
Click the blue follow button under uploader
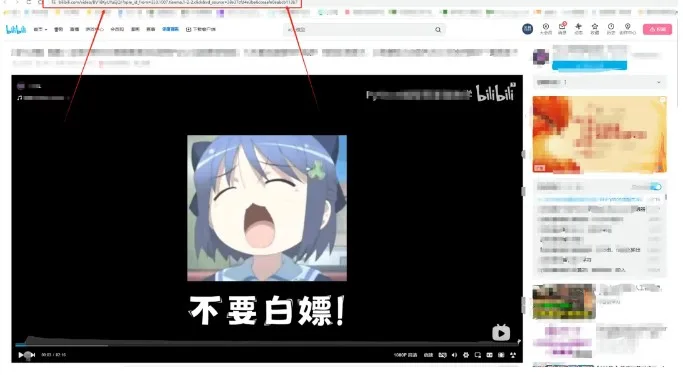(x=589, y=65)
